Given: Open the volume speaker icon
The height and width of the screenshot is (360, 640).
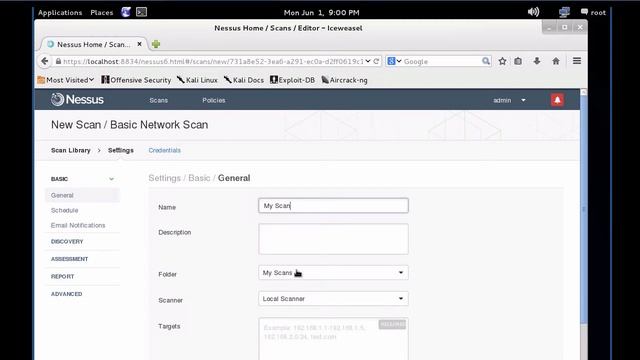Looking at the screenshot, I should click(x=533, y=12).
